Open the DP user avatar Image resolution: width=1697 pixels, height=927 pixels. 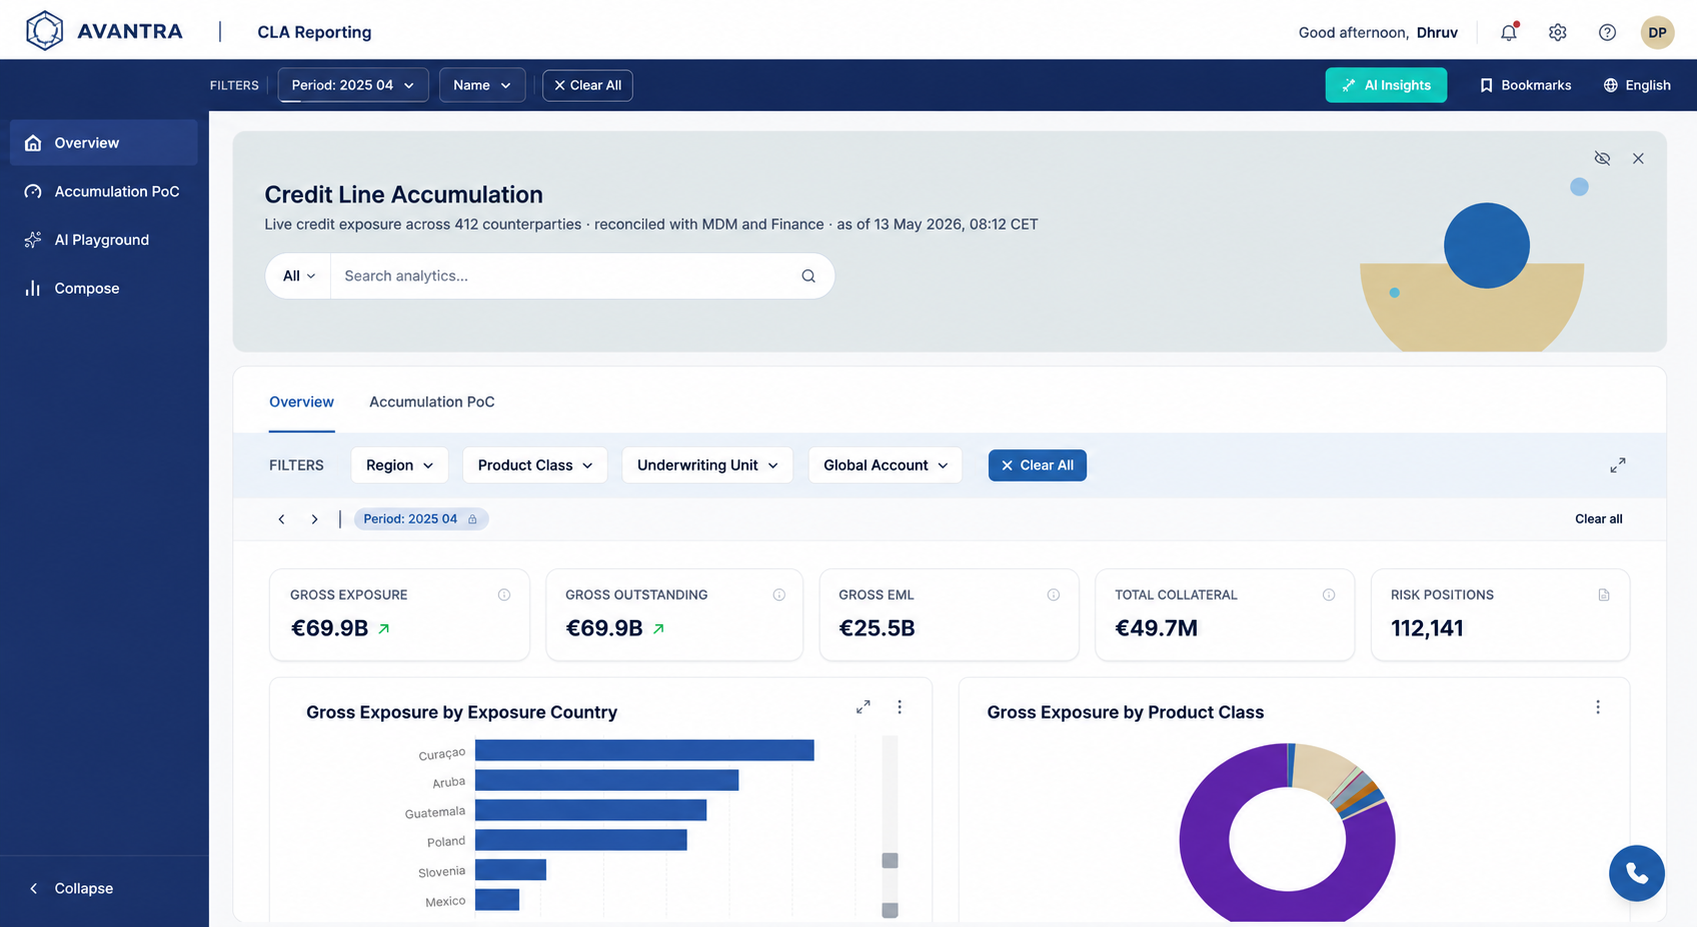point(1657,32)
